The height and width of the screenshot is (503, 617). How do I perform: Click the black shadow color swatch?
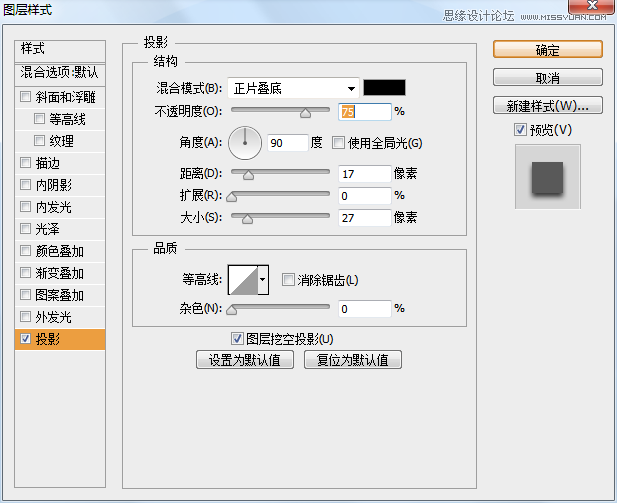384,87
